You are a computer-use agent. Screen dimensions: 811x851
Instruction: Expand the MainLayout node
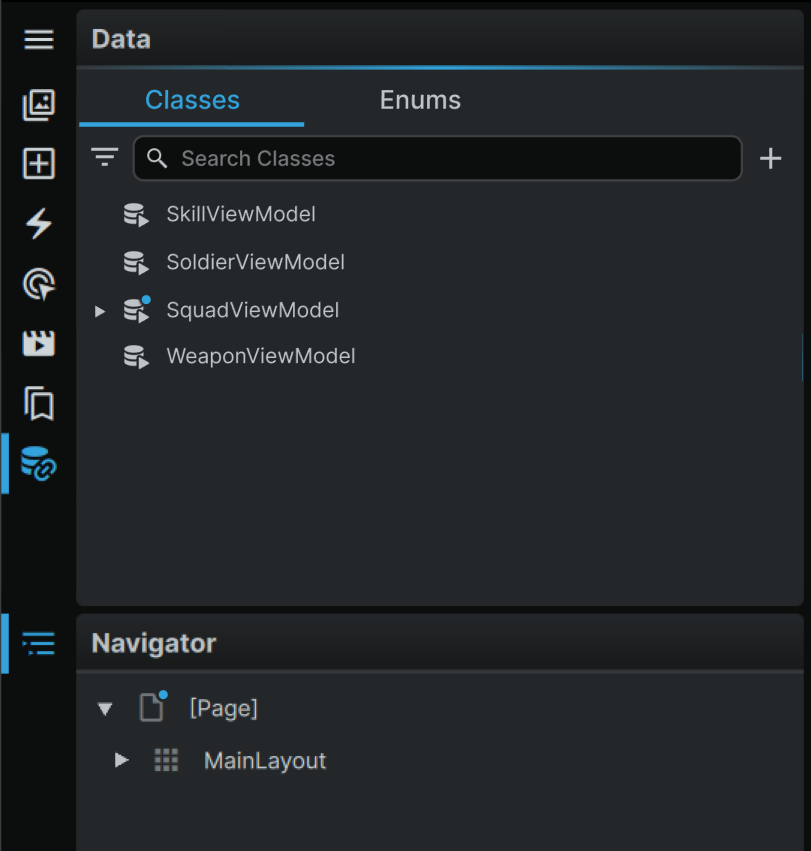tap(122, 760)
